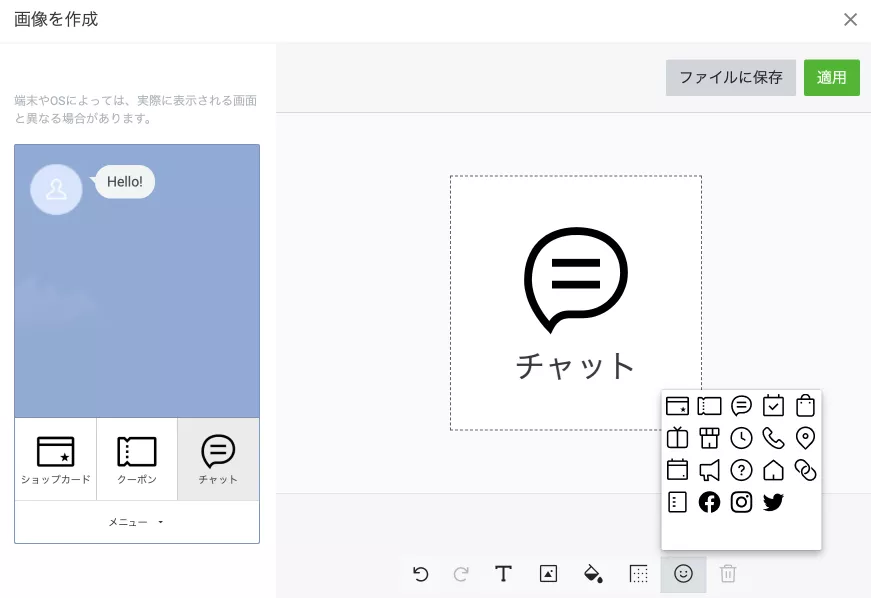This screenshot has width=871, height=598.
Task: Click the green 適用 button
Action: pyautogui.click(x=831, y=78)
